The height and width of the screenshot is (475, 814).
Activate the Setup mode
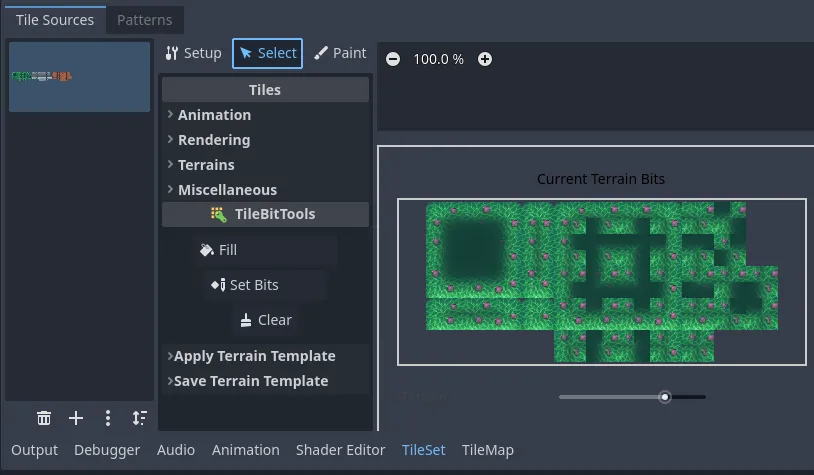pyautogui.click(x=193, y=53)
